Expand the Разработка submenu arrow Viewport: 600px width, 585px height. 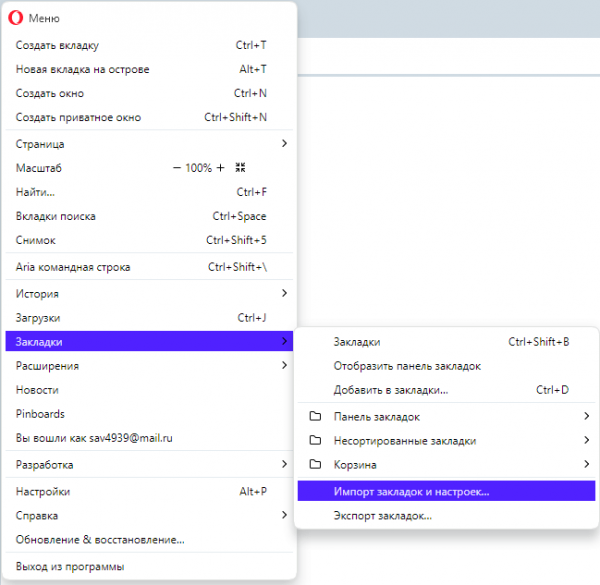284,464
